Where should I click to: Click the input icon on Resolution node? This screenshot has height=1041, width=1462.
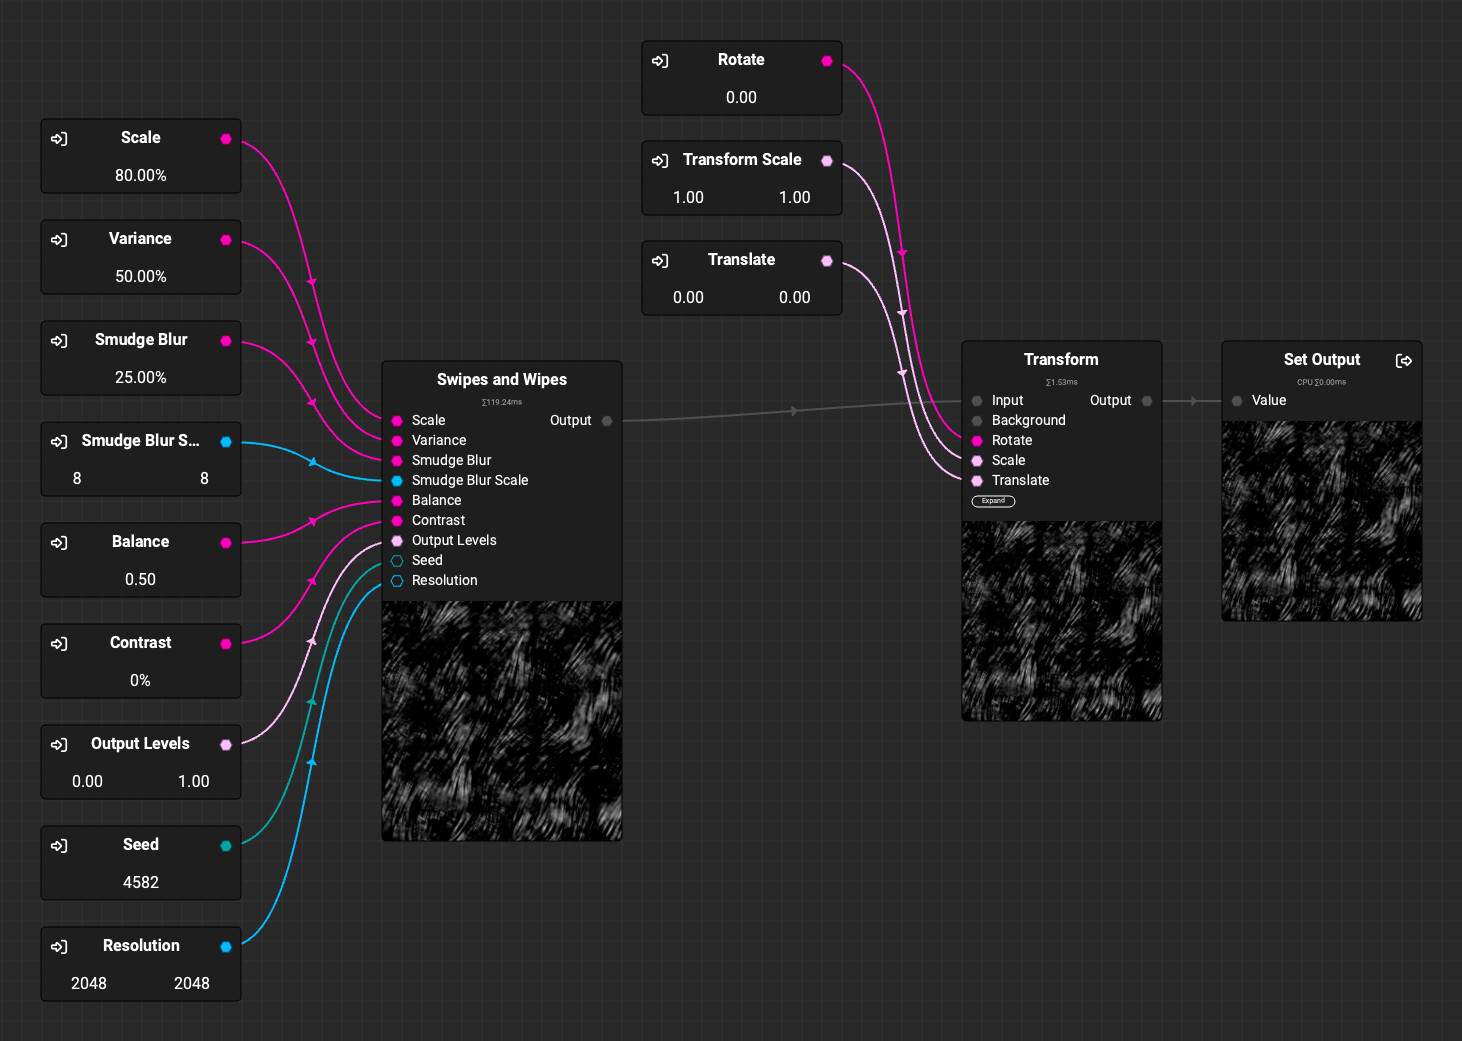59,947
